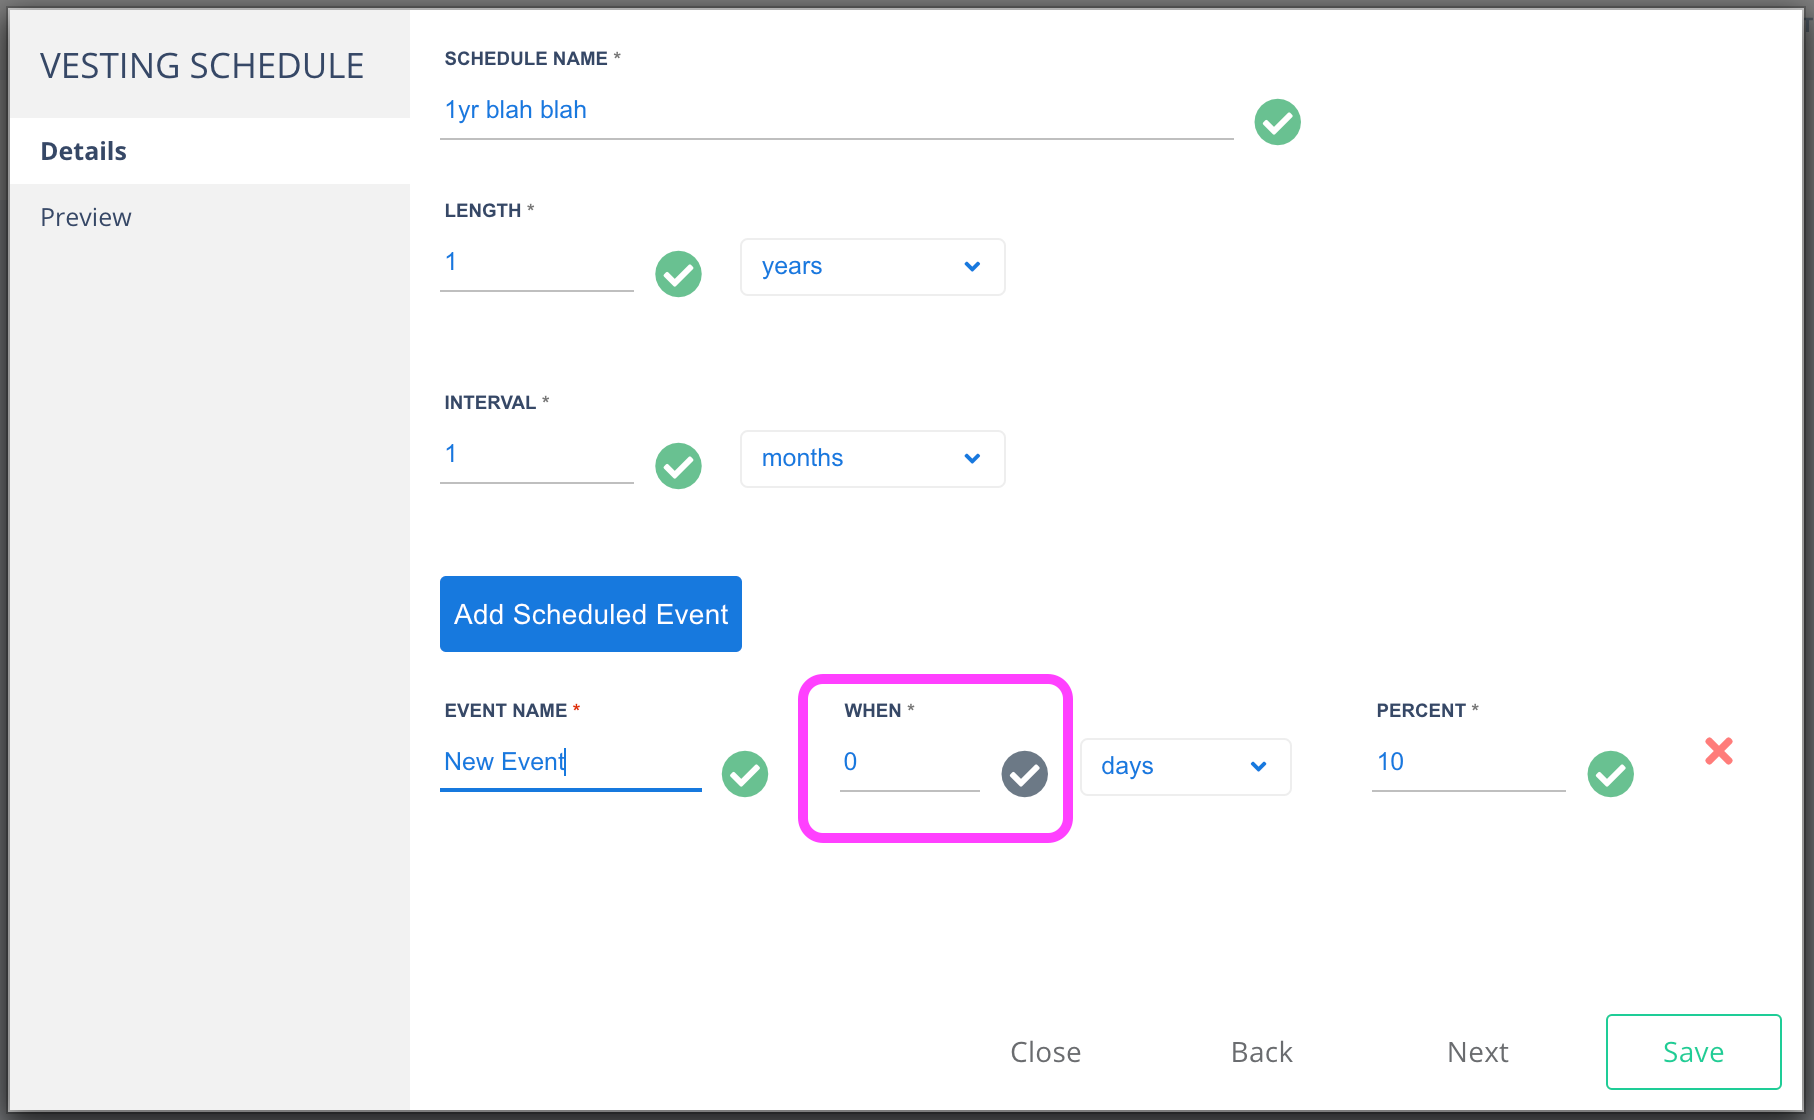Click the green checkmark beside Percent
Screen dimensions: 1814x1120
pos(1610,774)
